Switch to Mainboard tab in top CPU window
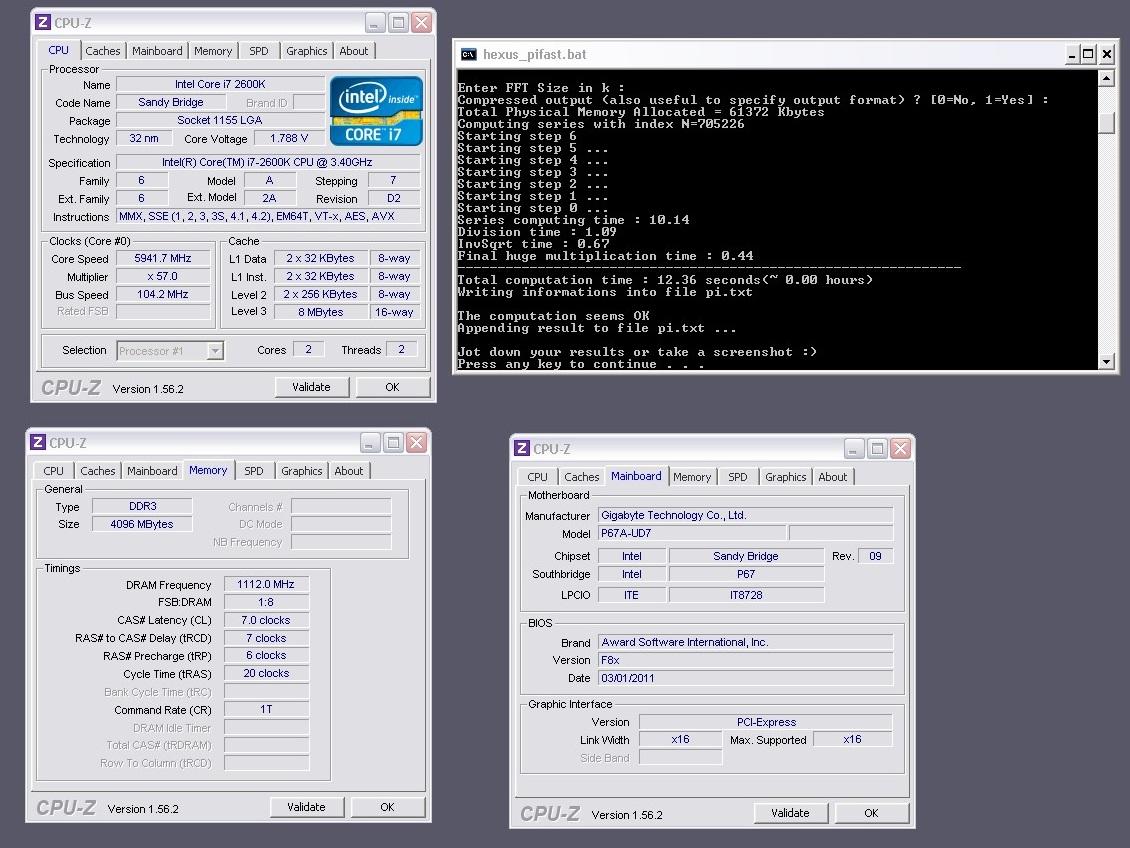Viewport: 1130px width, 848px height. pos(157,51)
